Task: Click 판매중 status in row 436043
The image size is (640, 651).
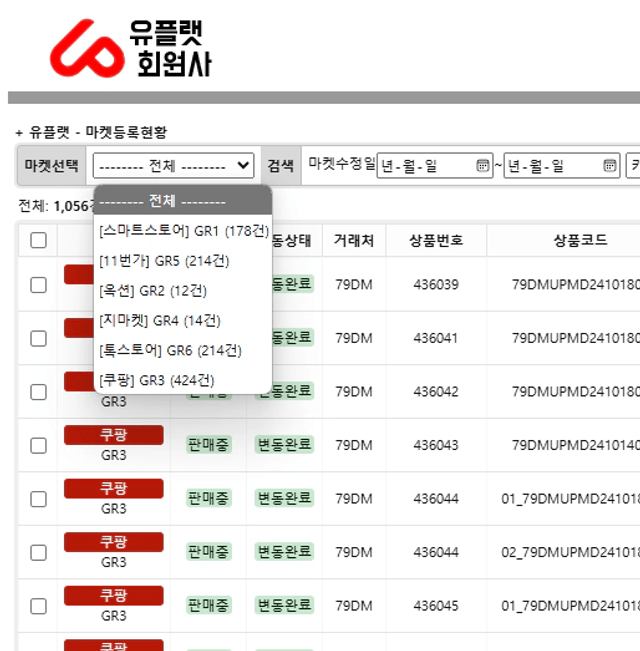Action: point(208,445)
